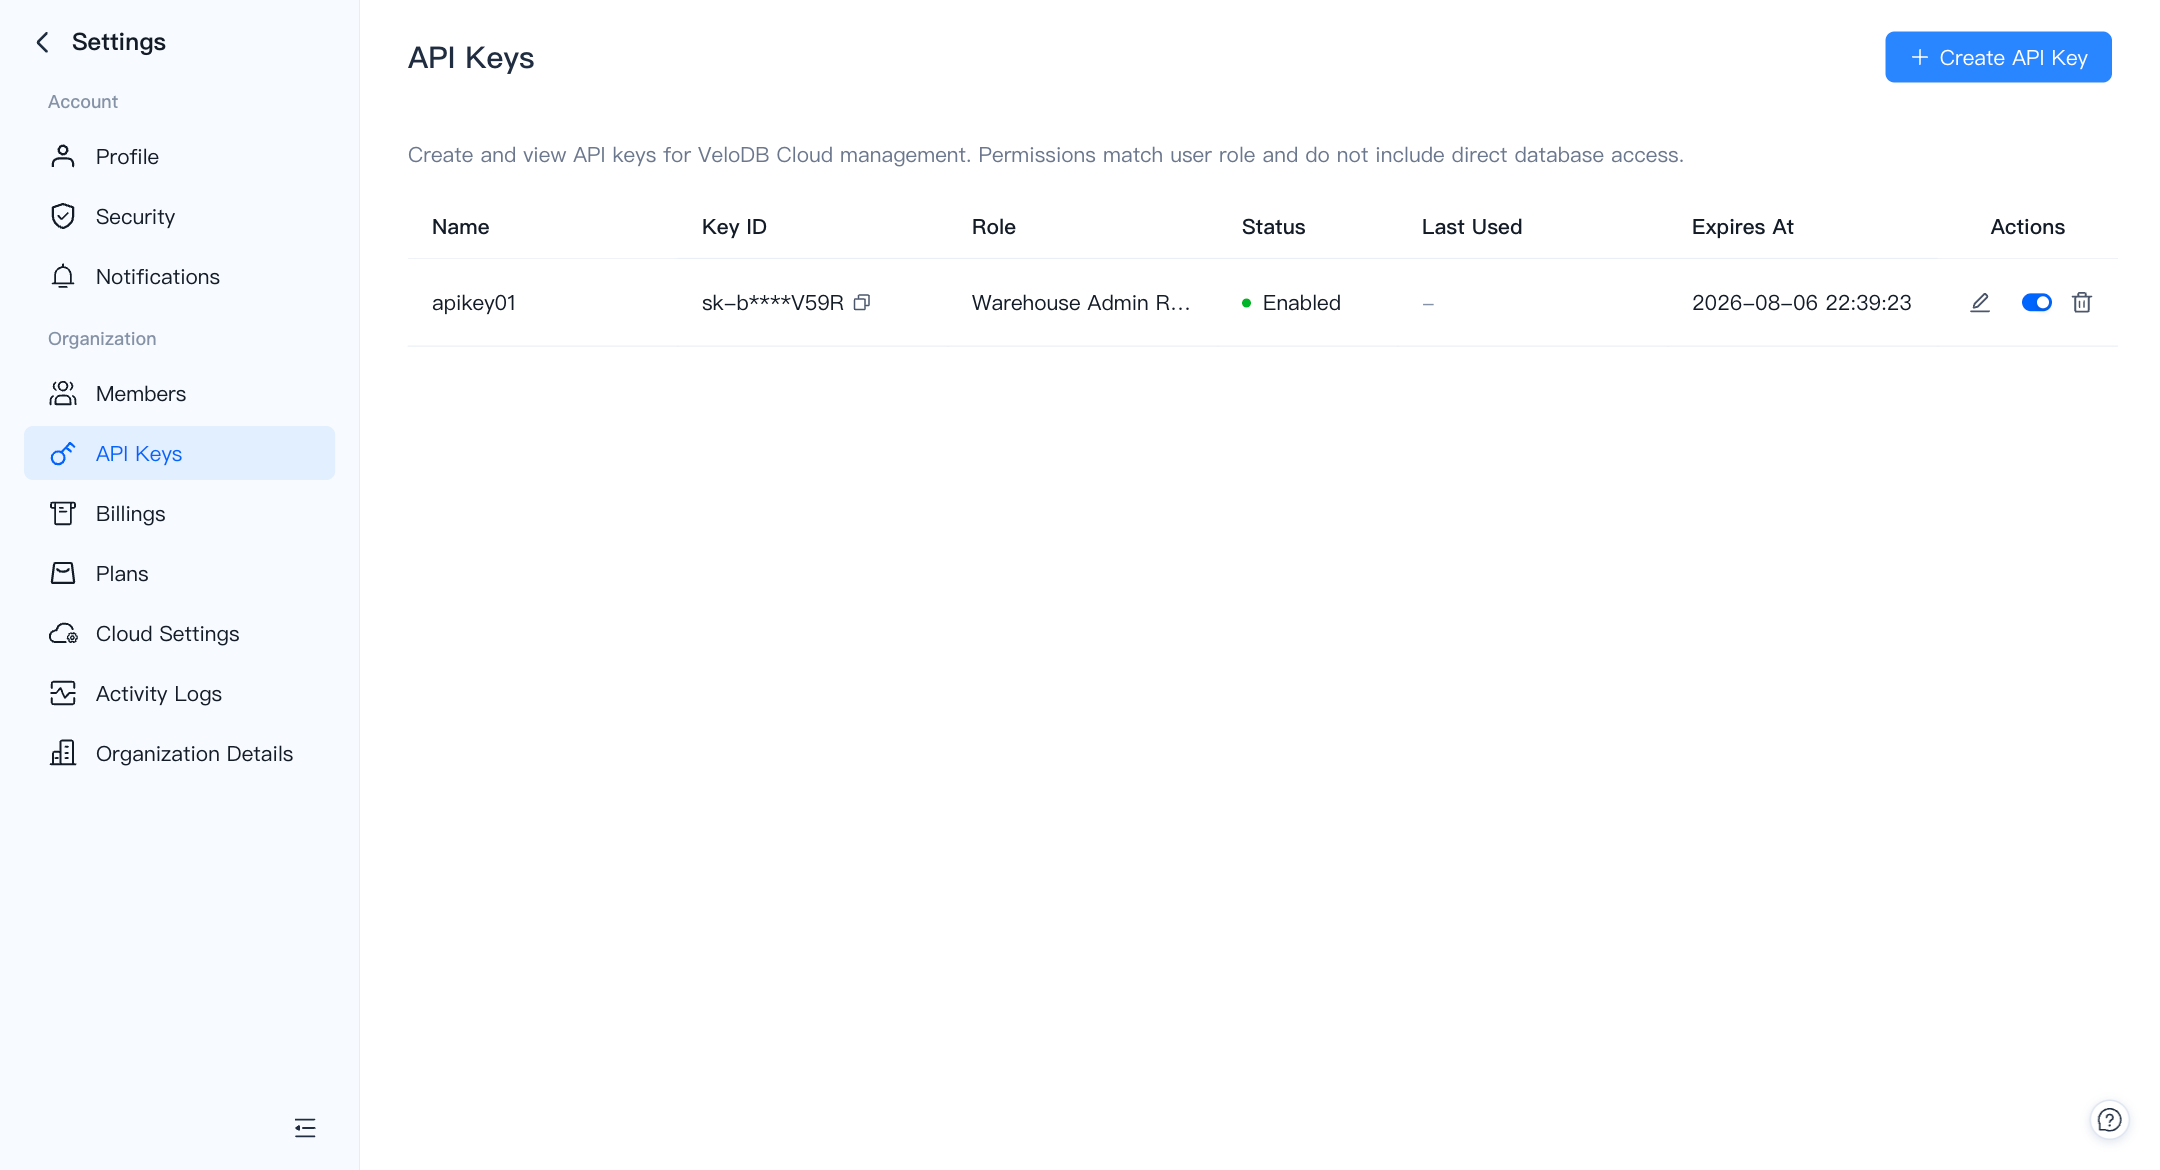The image size is (2160, 1170).
Task: Click the Billings receipt icon
Action: click(63, 514)
